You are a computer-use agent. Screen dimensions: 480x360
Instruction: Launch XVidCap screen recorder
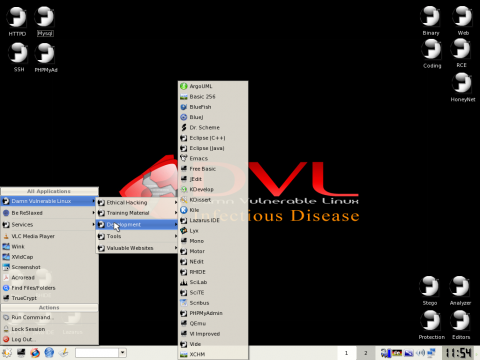click(50, 257)
